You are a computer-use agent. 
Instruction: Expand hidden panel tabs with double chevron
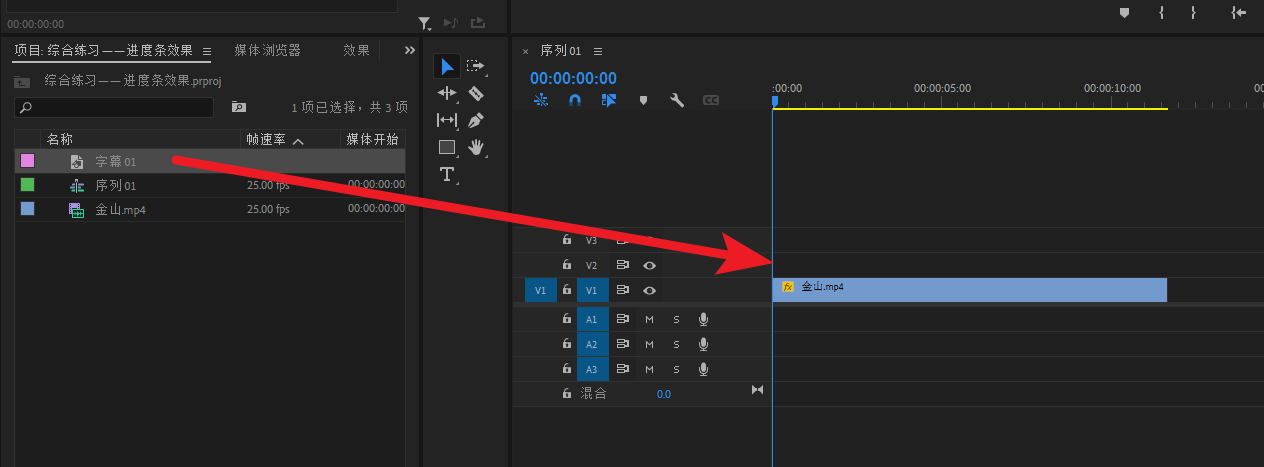(409, 50)
